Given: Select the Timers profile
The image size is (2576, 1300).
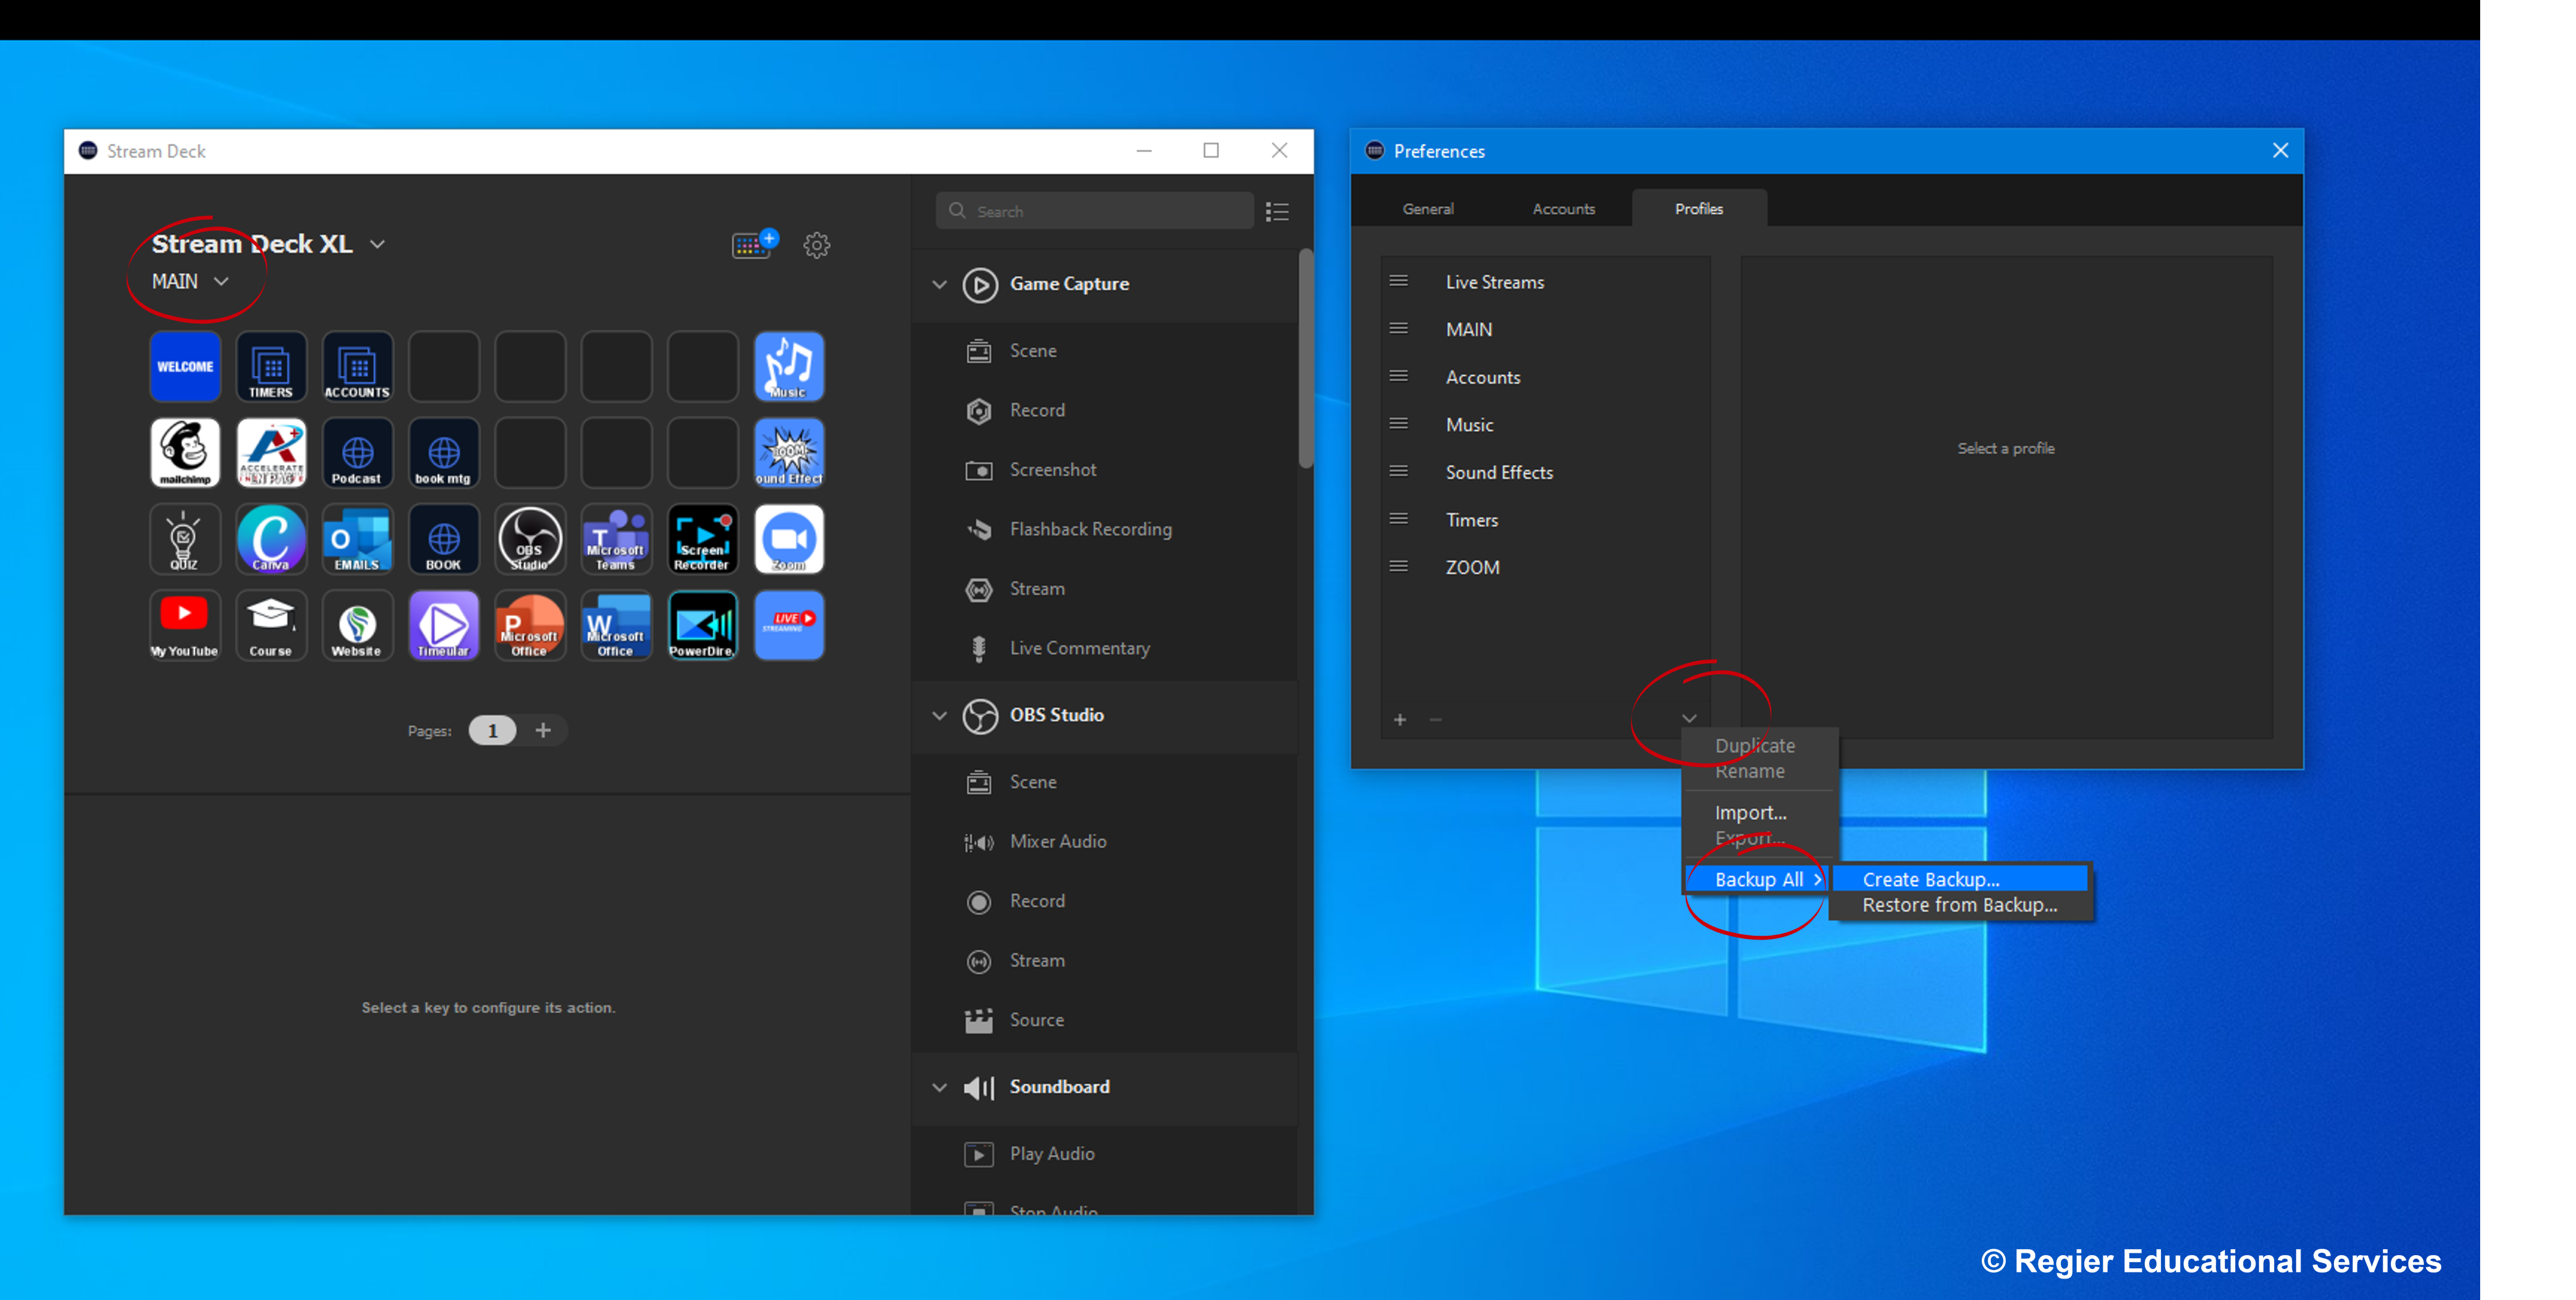Looking at the screenshot, I should (1546, 520).
